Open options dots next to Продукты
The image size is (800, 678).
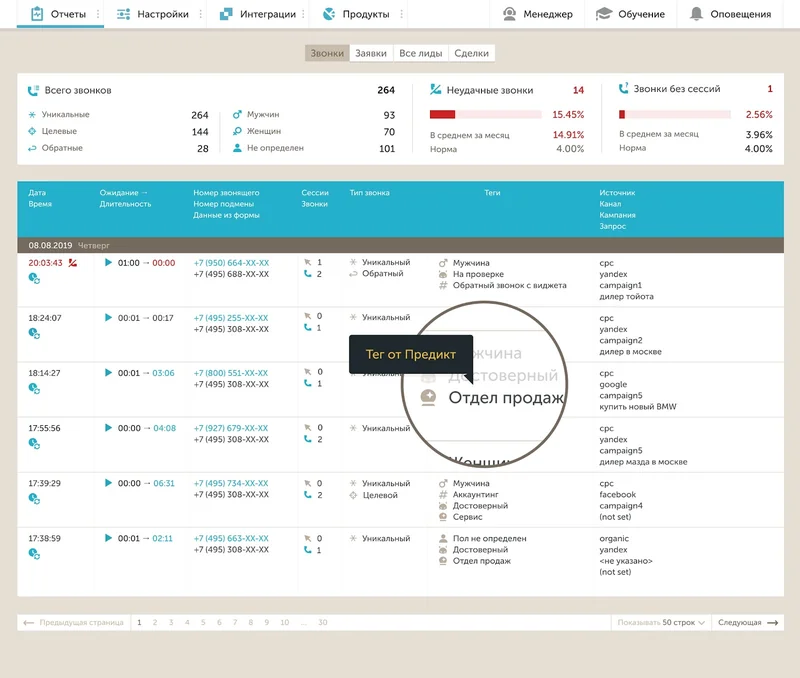coord(402,14)
